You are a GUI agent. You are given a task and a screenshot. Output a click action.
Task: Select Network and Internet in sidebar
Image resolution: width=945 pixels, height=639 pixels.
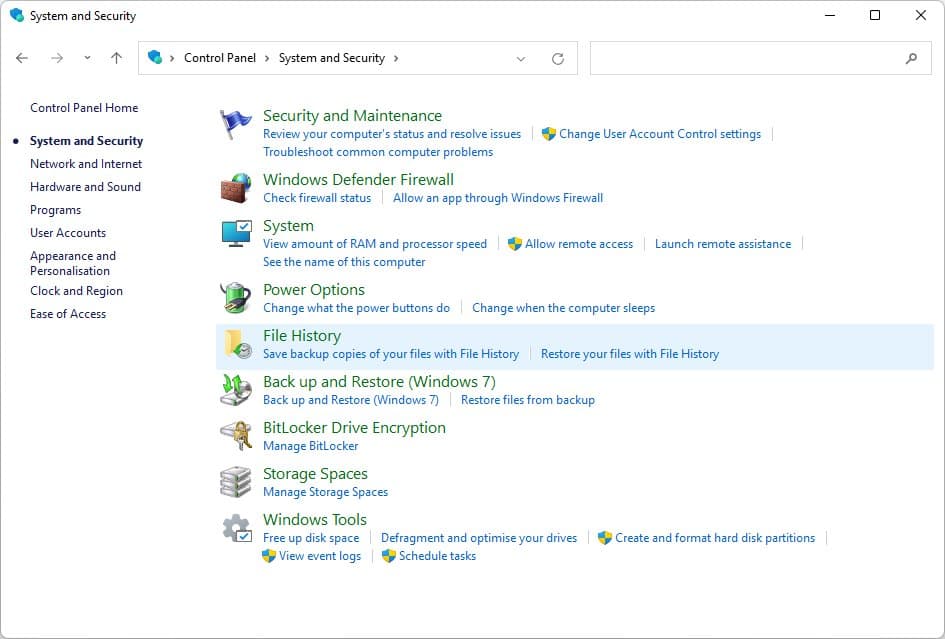point(86,164)
